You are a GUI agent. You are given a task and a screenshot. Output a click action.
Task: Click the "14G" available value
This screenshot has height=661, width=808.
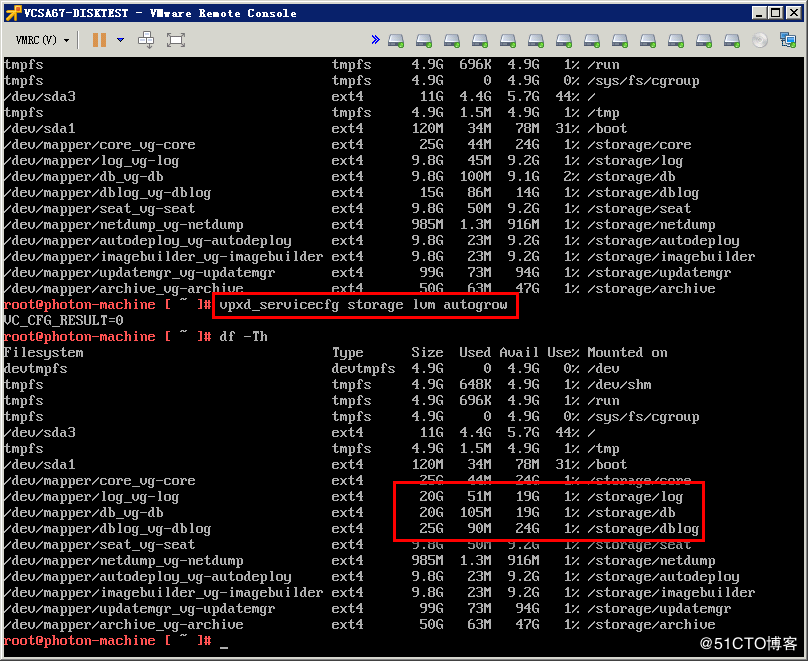pyautogui.click(x=527, y=193)
